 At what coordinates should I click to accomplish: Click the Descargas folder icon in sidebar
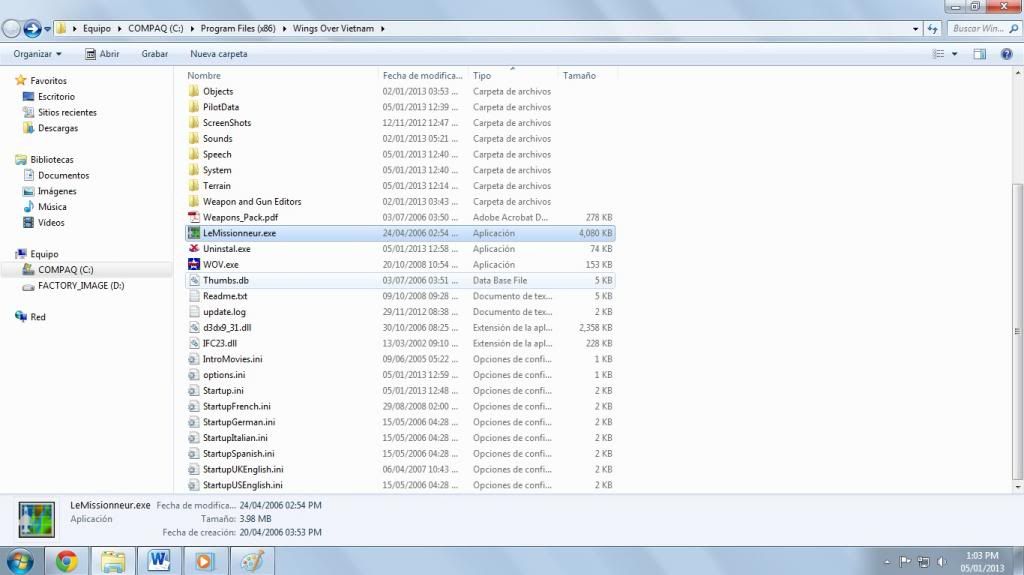[x=28, y=128]
